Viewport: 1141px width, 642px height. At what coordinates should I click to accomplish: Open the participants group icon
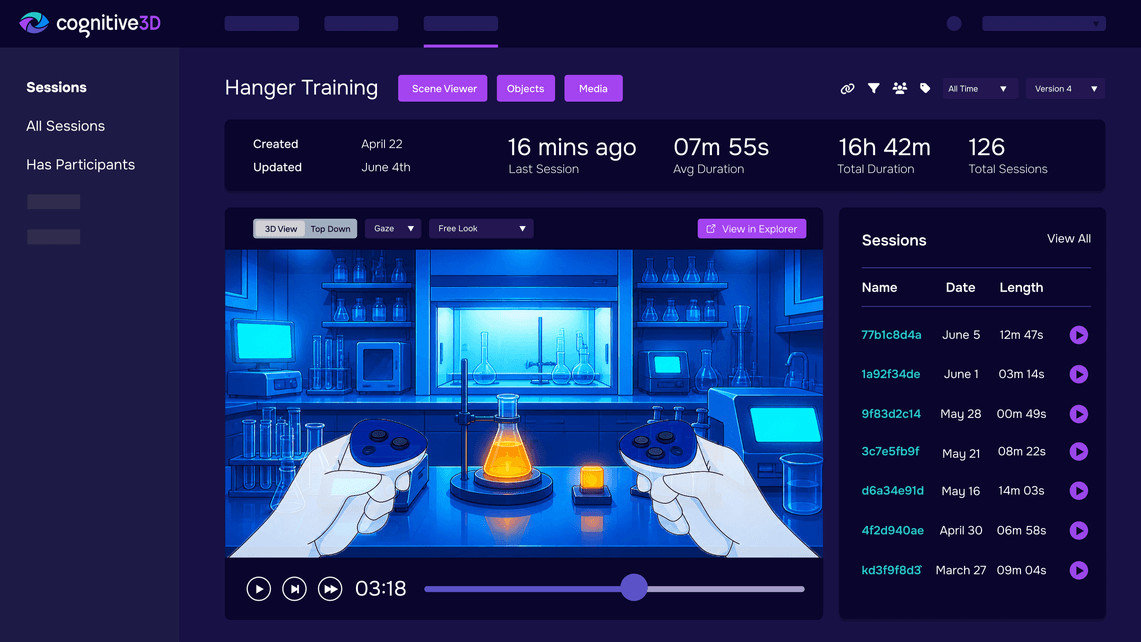click(899, 88)
